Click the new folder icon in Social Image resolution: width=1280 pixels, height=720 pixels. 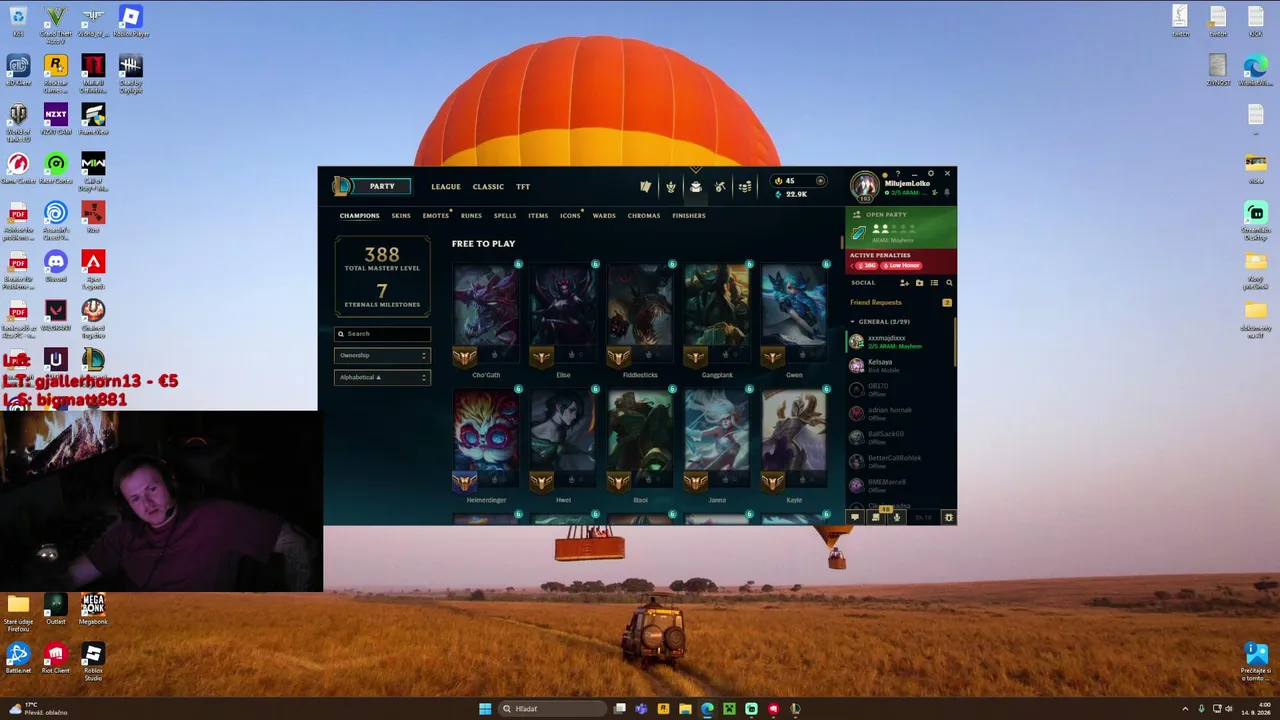click(x=920, y=283)
